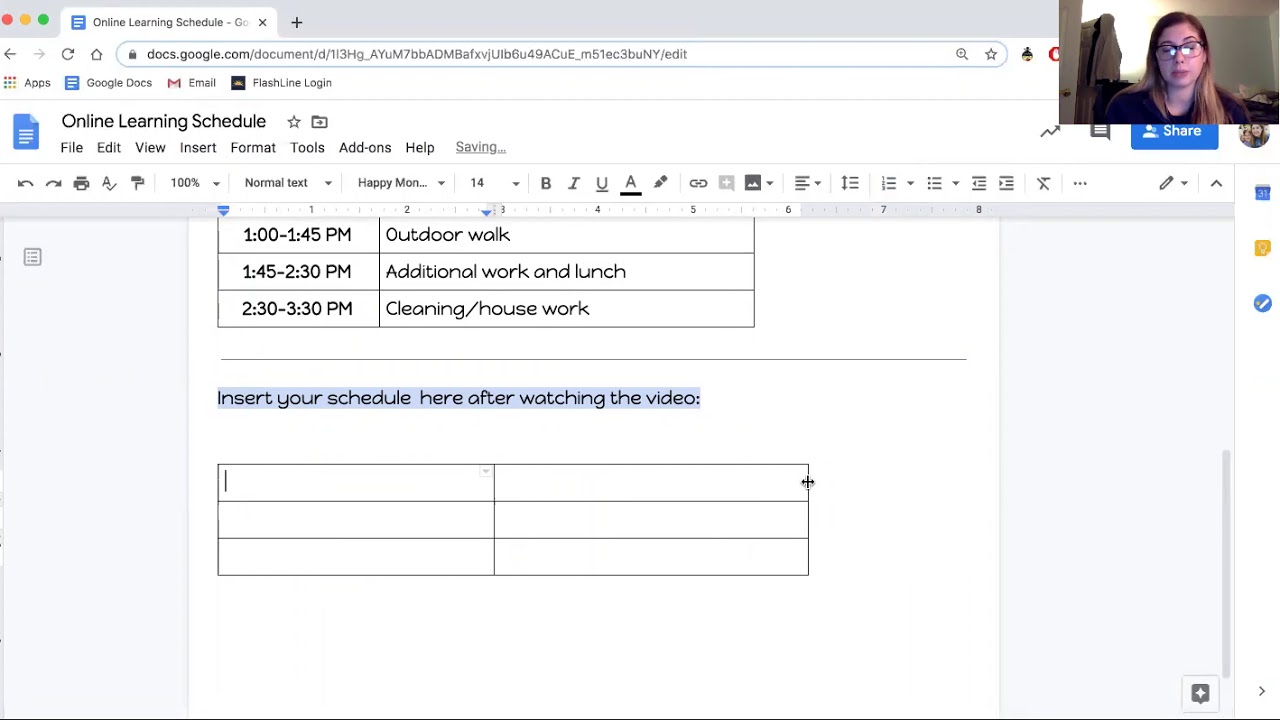Click the blue Share button
1280x720 pixels.
click(x=1174, y=131)
